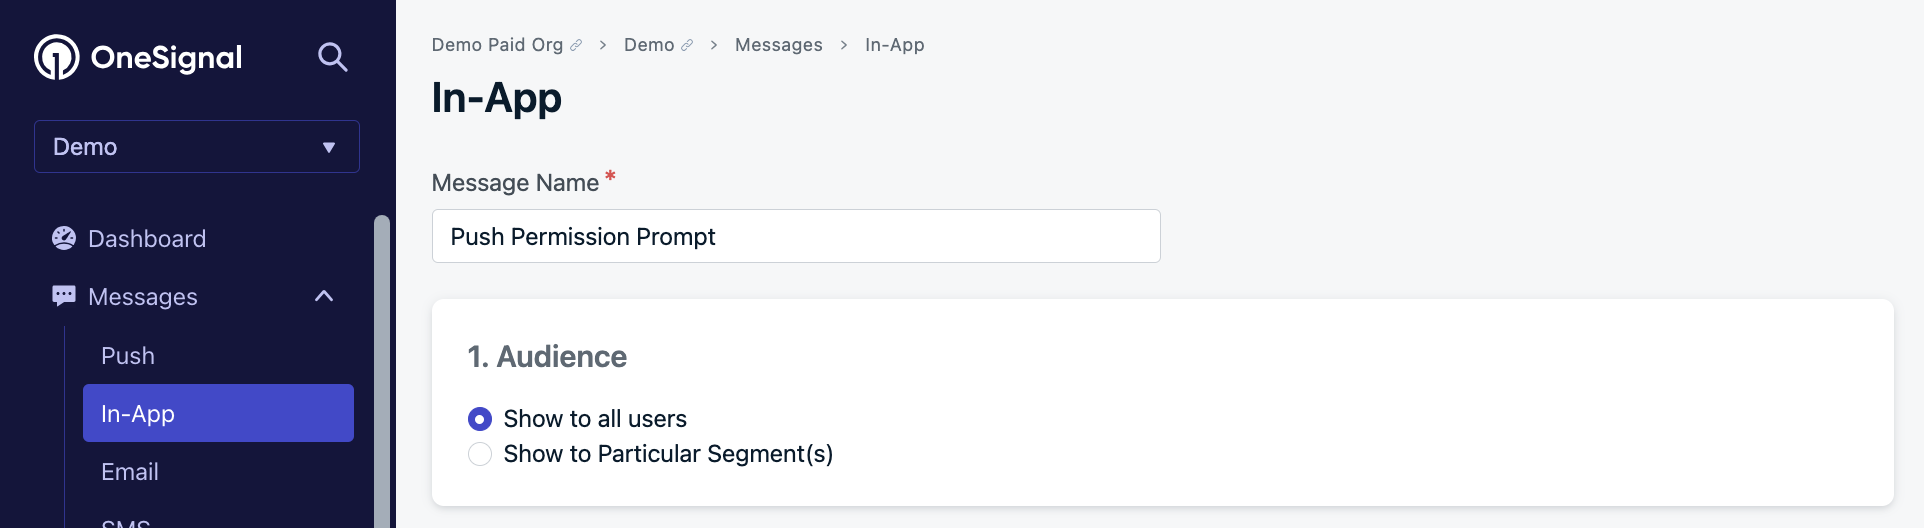Image resolution: width=1924 pixels, height=528 pixels.
Task: Collapse the Messages menu chevron
Action: (324, 296)
